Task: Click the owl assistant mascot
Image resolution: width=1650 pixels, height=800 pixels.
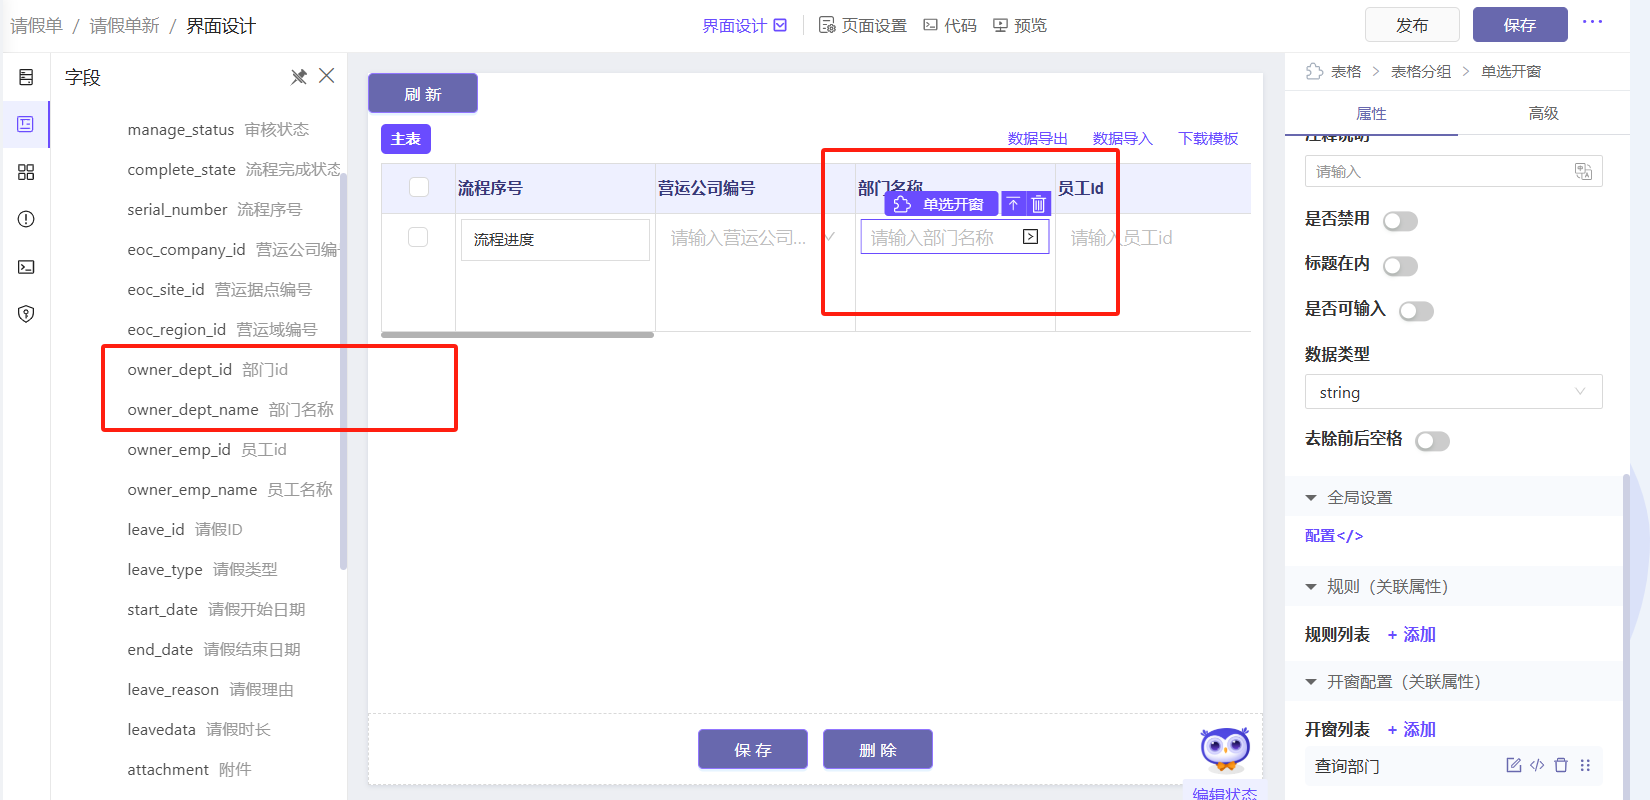Action: tap(1225, 749)
